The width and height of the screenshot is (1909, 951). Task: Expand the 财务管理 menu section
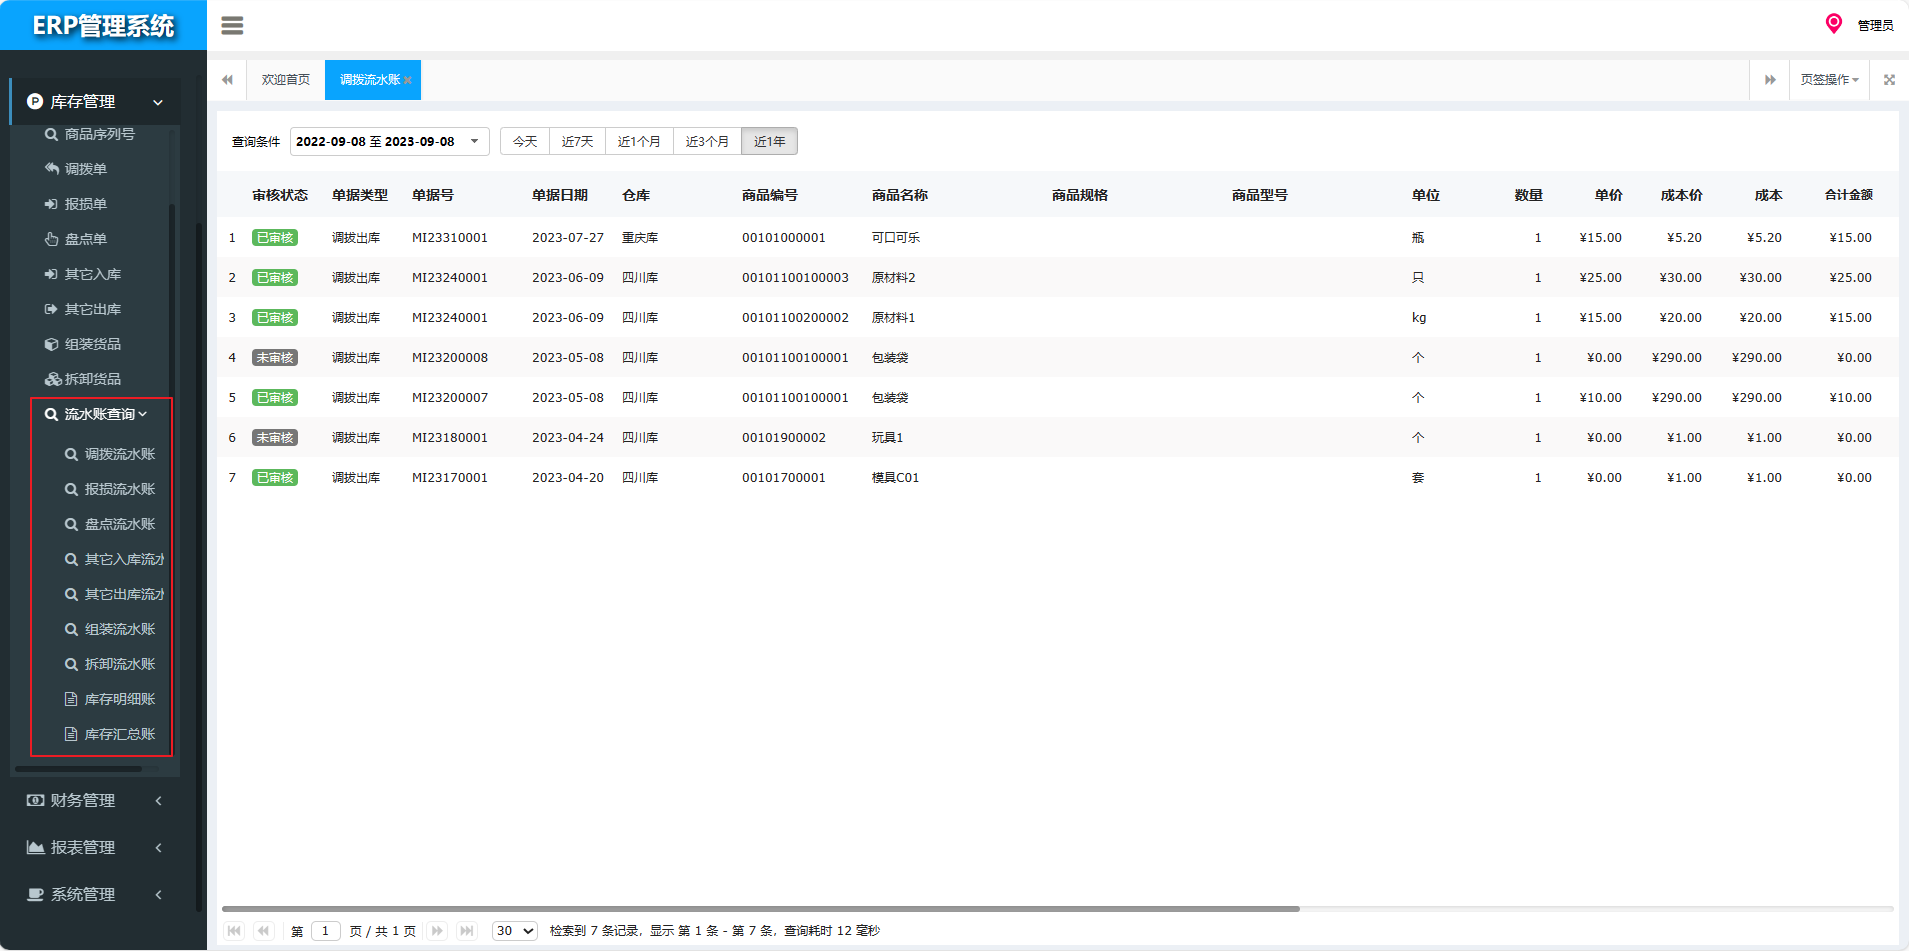95,801
